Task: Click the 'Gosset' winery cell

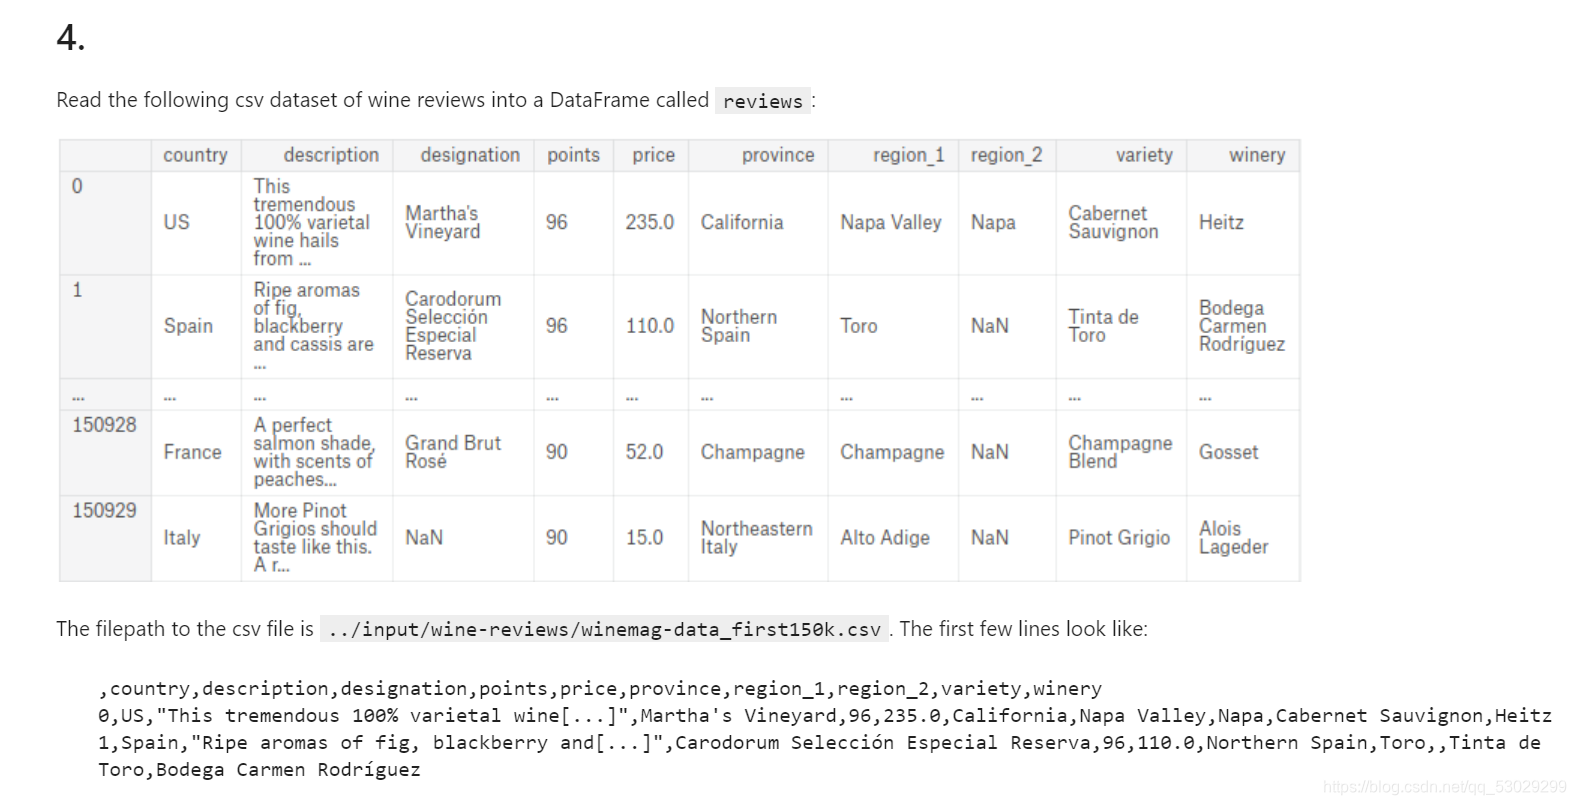Action: pos(1243,453)
